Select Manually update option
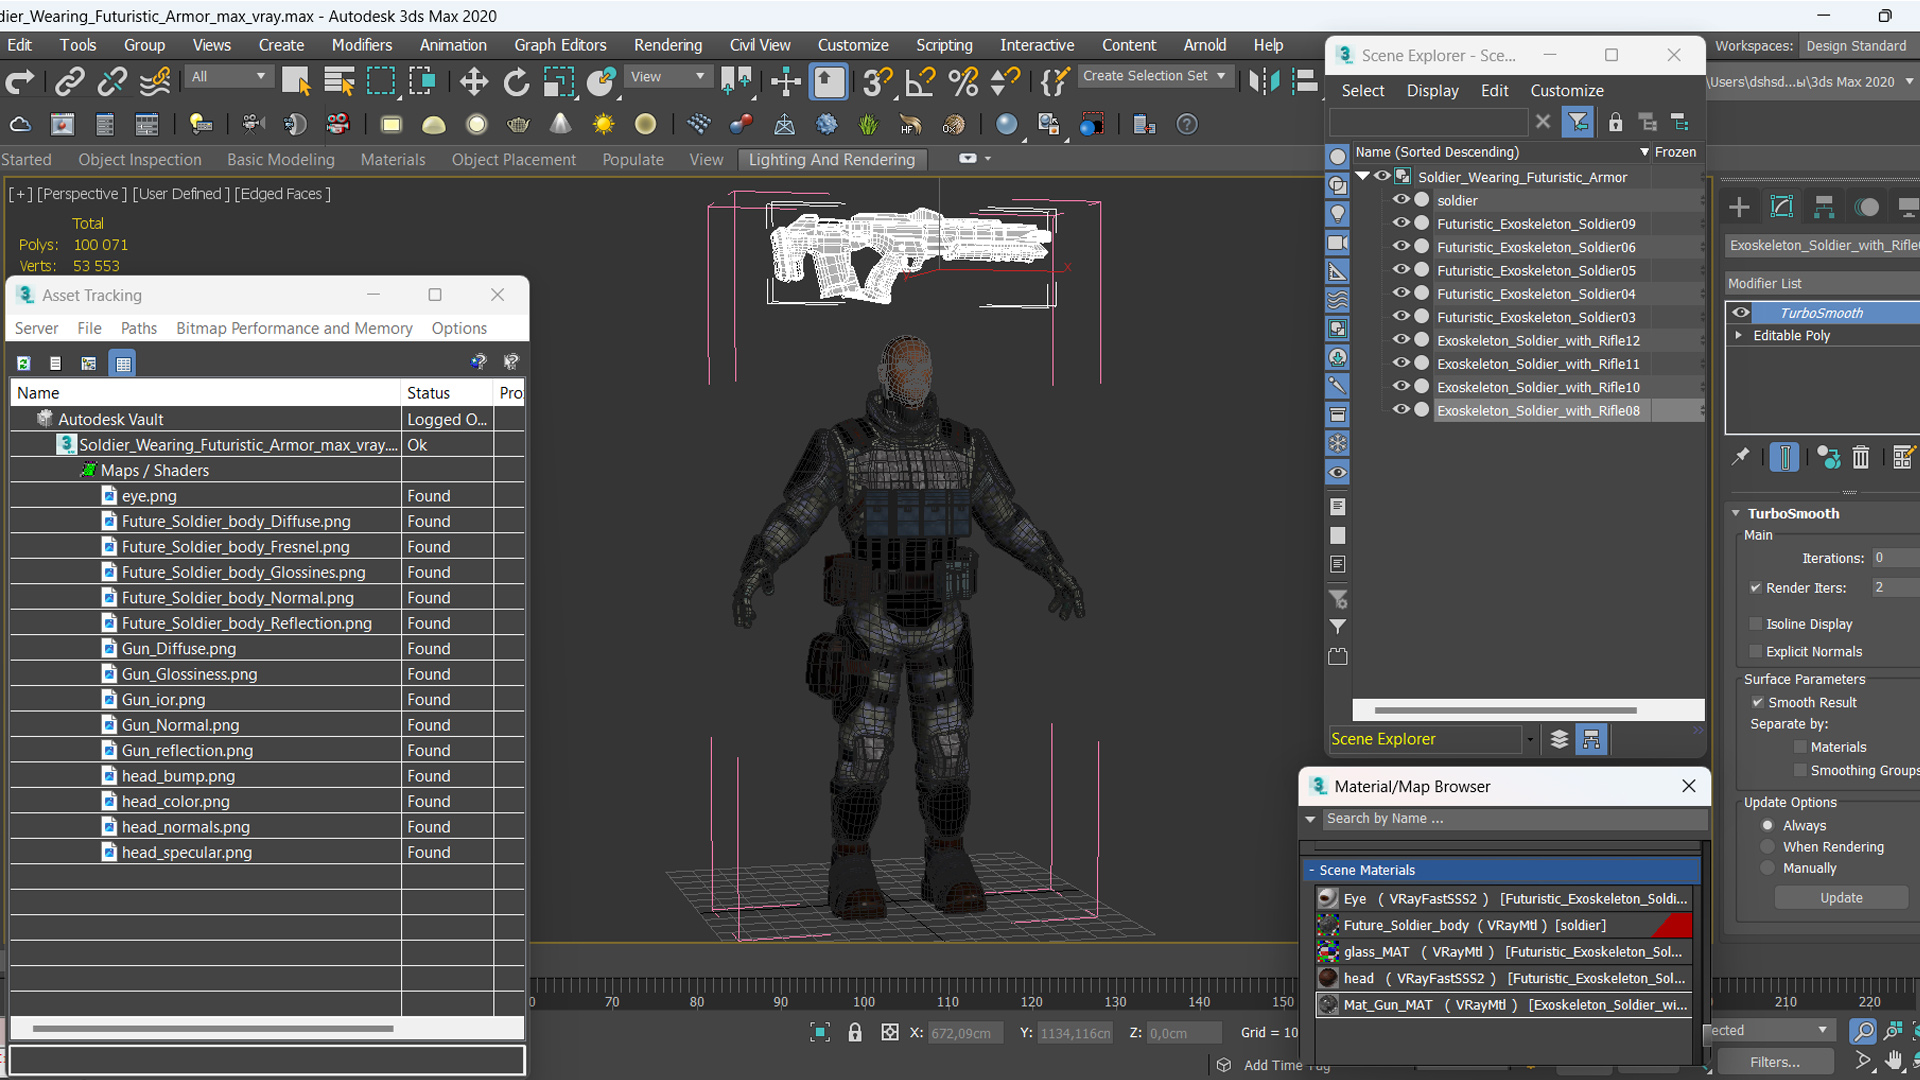Image resolution: width=1920 pixels, height=1080 pixels. coord(1768,868)
